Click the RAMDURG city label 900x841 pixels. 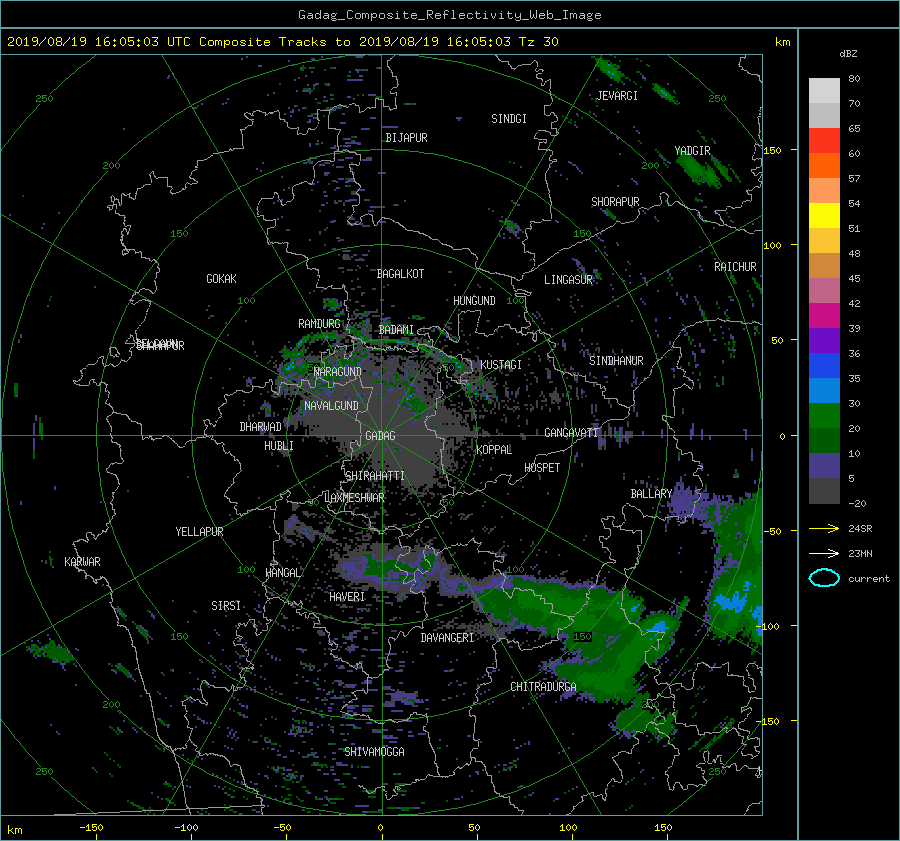319,324
